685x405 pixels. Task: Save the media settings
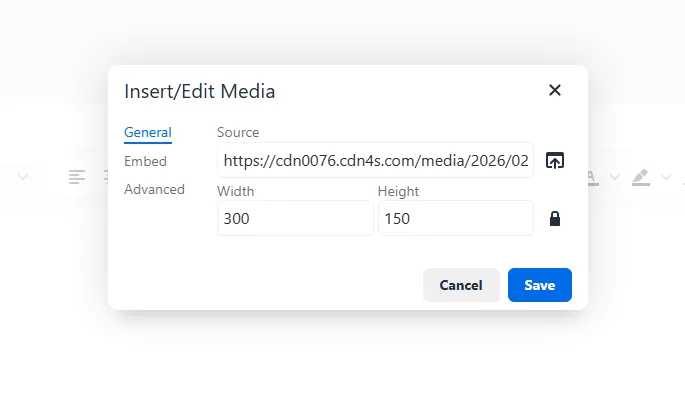tap(539, 285)
